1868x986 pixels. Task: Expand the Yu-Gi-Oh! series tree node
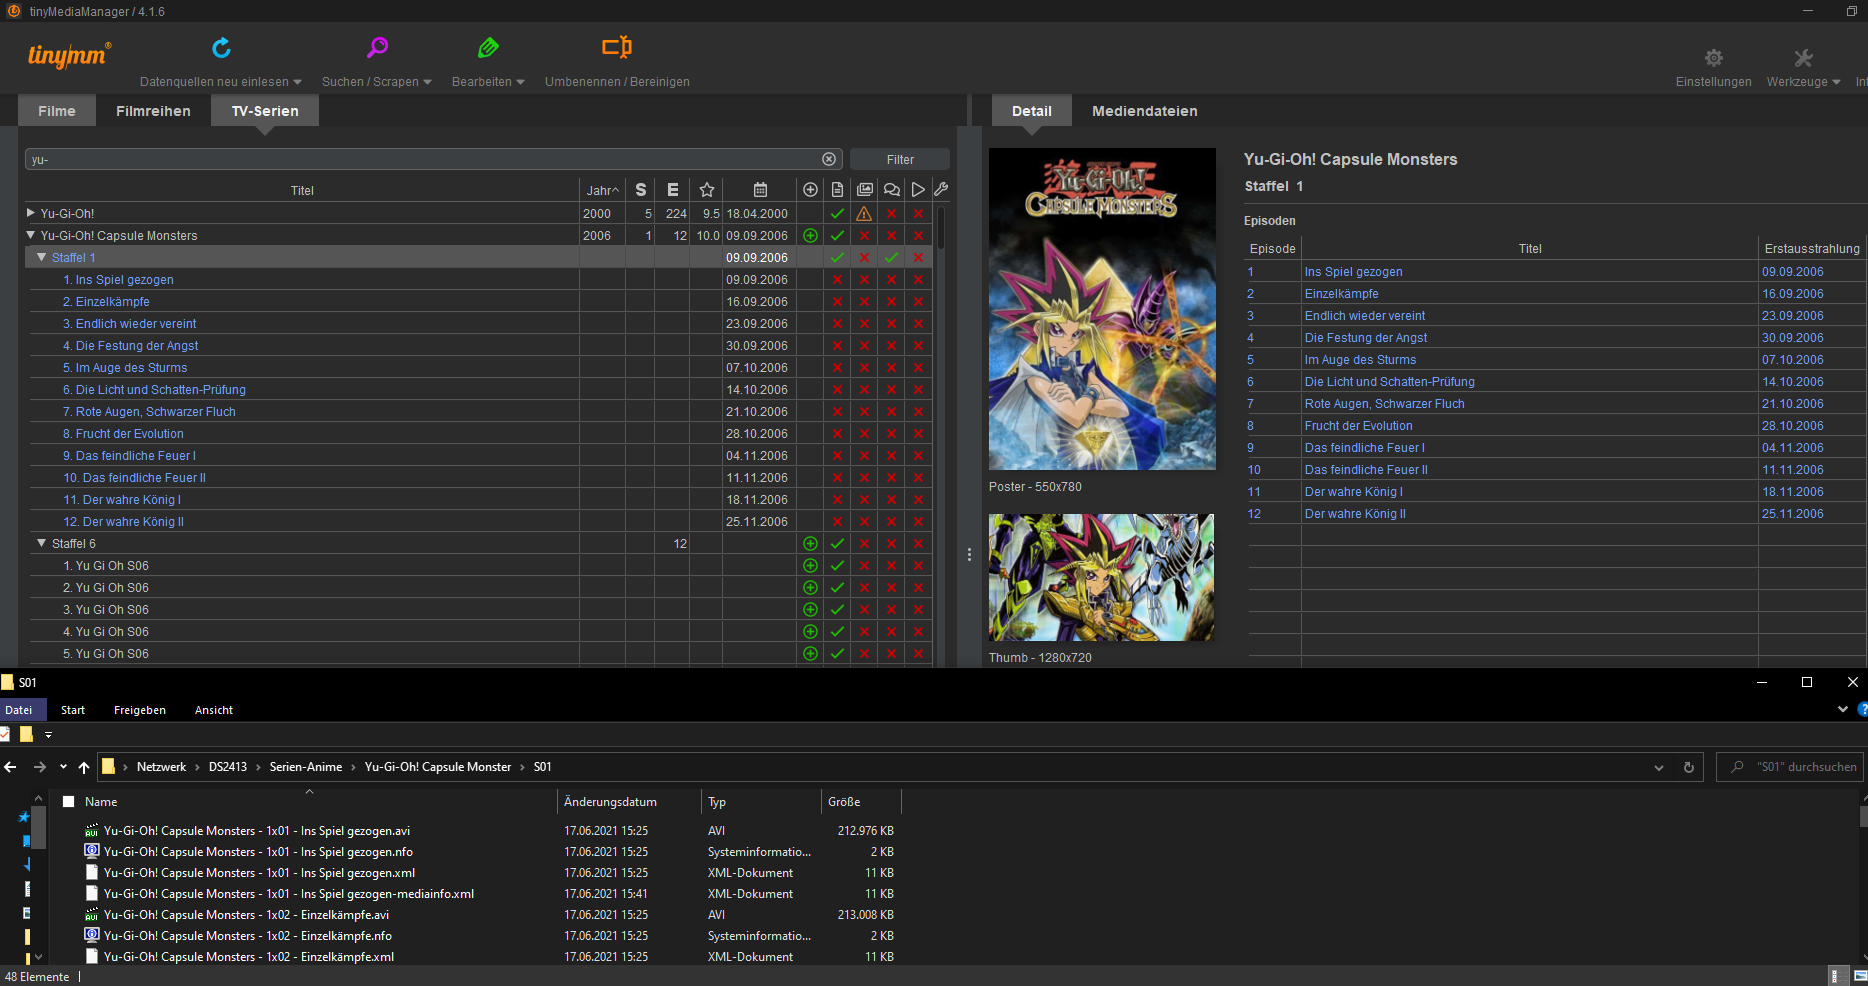(x=30, y=213)
